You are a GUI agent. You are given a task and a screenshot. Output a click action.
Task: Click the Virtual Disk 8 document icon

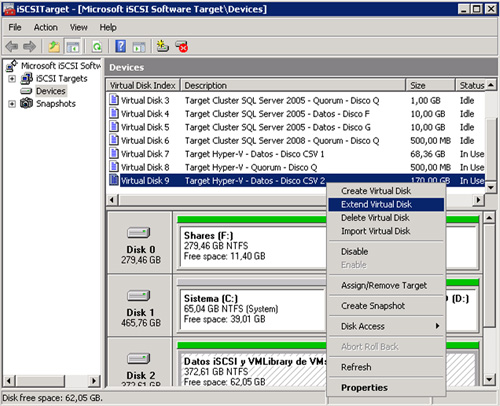coord(114,167)
